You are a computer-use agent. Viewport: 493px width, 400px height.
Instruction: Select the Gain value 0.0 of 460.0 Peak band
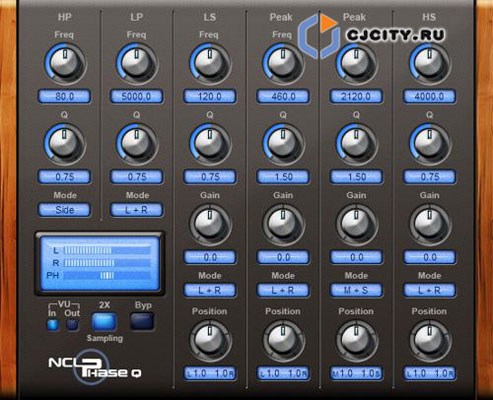[x=283, y=257]
